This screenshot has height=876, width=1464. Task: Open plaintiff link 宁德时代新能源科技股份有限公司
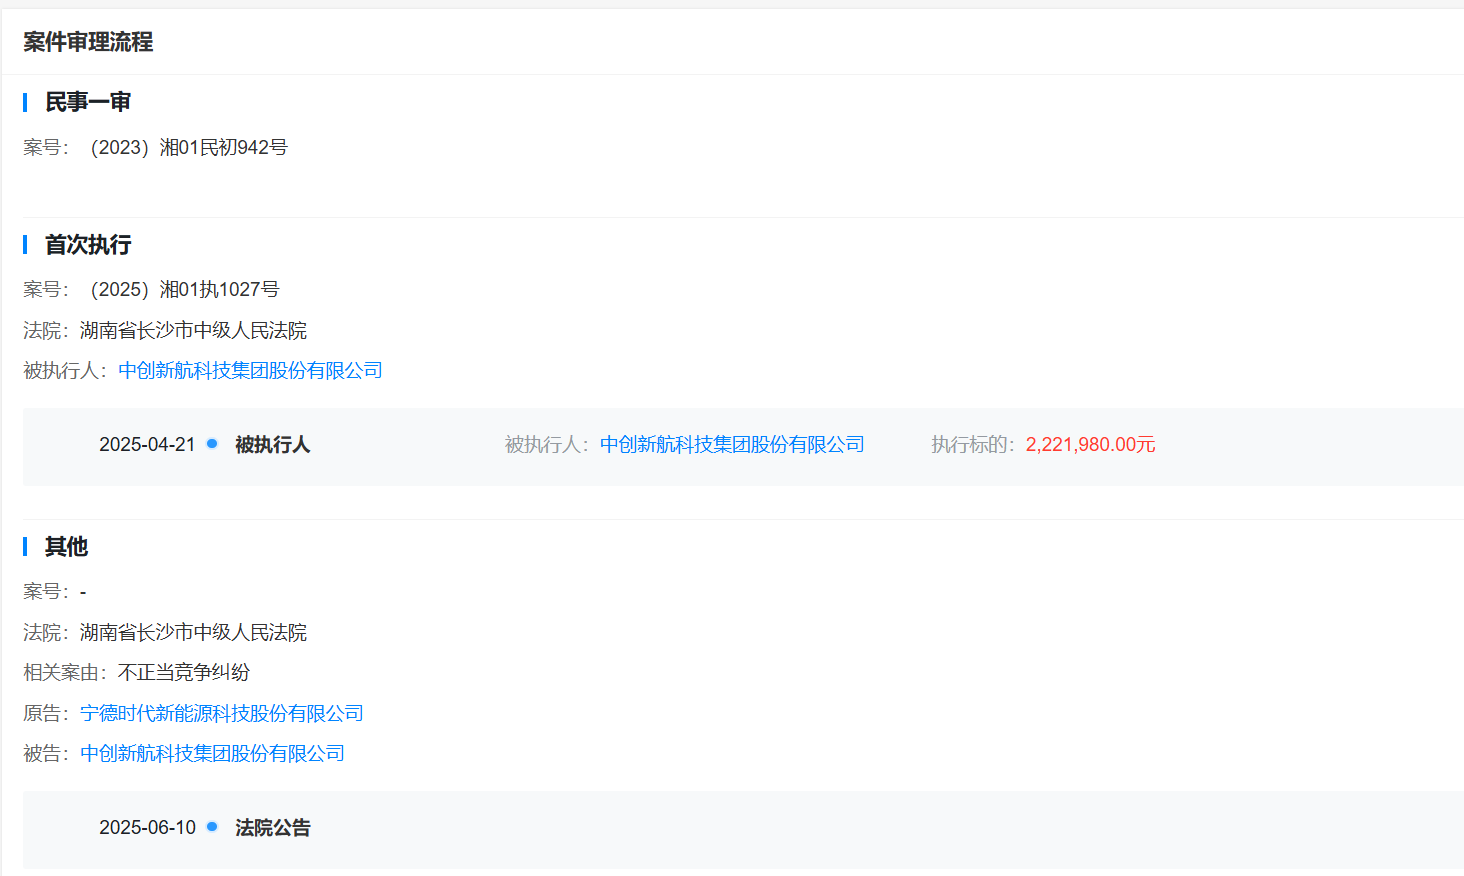pos(222,713)
